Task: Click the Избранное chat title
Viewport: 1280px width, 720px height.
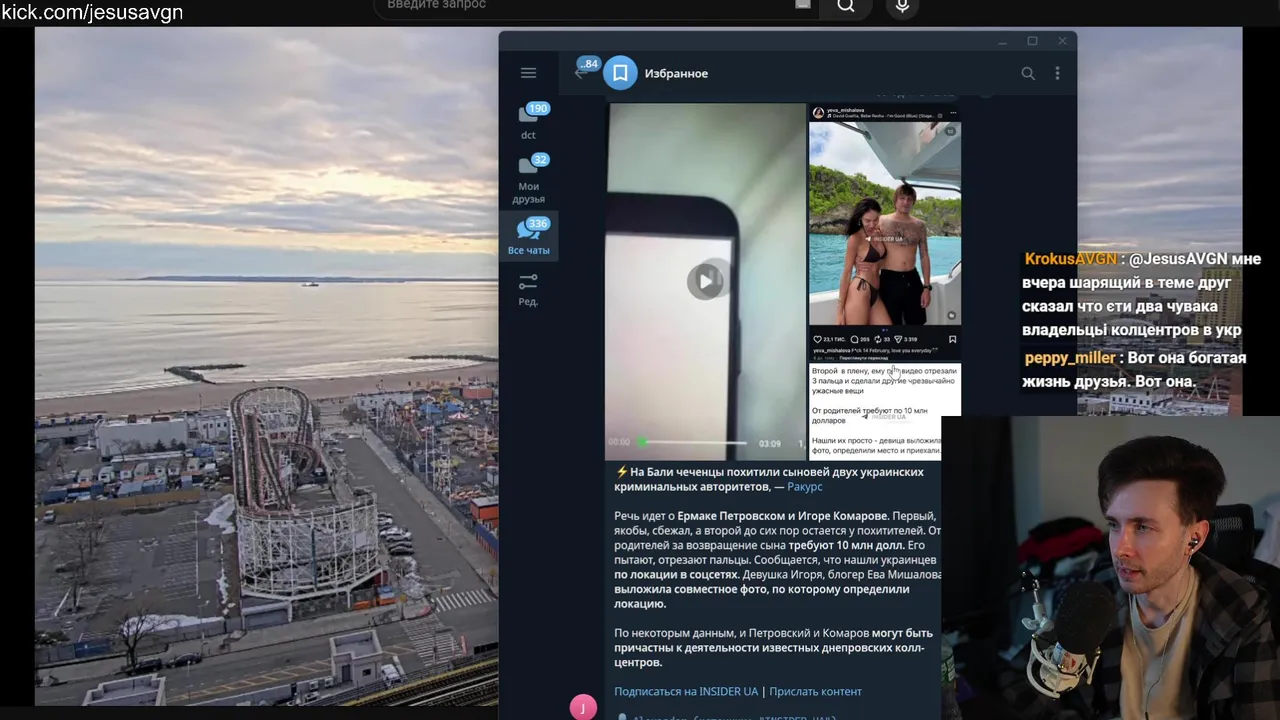Action: (x=676, y=73)
